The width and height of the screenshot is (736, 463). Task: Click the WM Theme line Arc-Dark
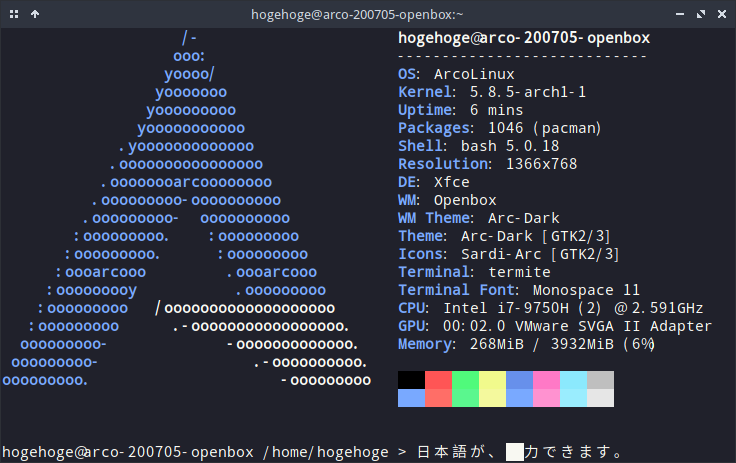(x=524, y=218)
